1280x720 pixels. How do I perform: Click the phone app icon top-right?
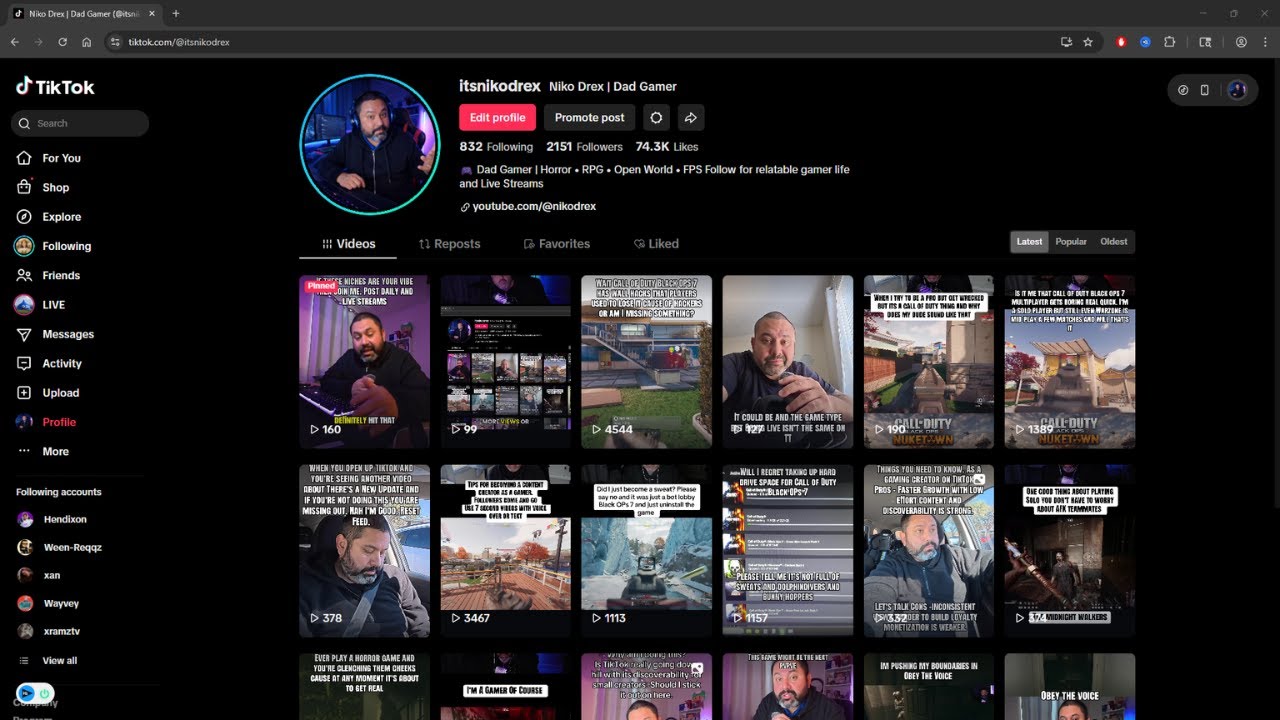point(1204,90)
